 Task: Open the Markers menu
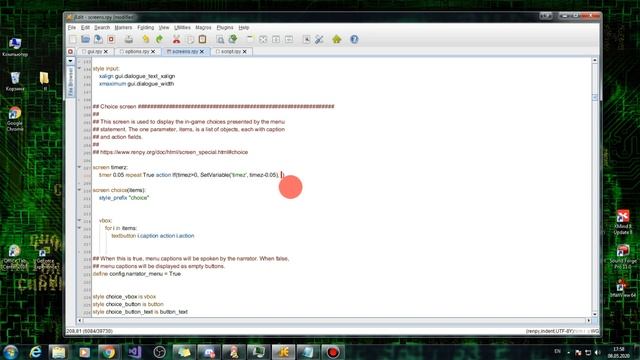[123, 27]
